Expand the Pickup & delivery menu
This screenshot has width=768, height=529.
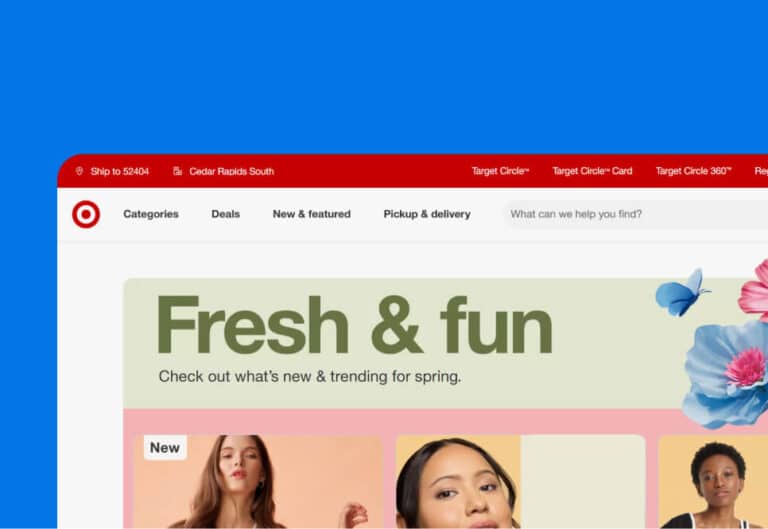tap(427, 214)
